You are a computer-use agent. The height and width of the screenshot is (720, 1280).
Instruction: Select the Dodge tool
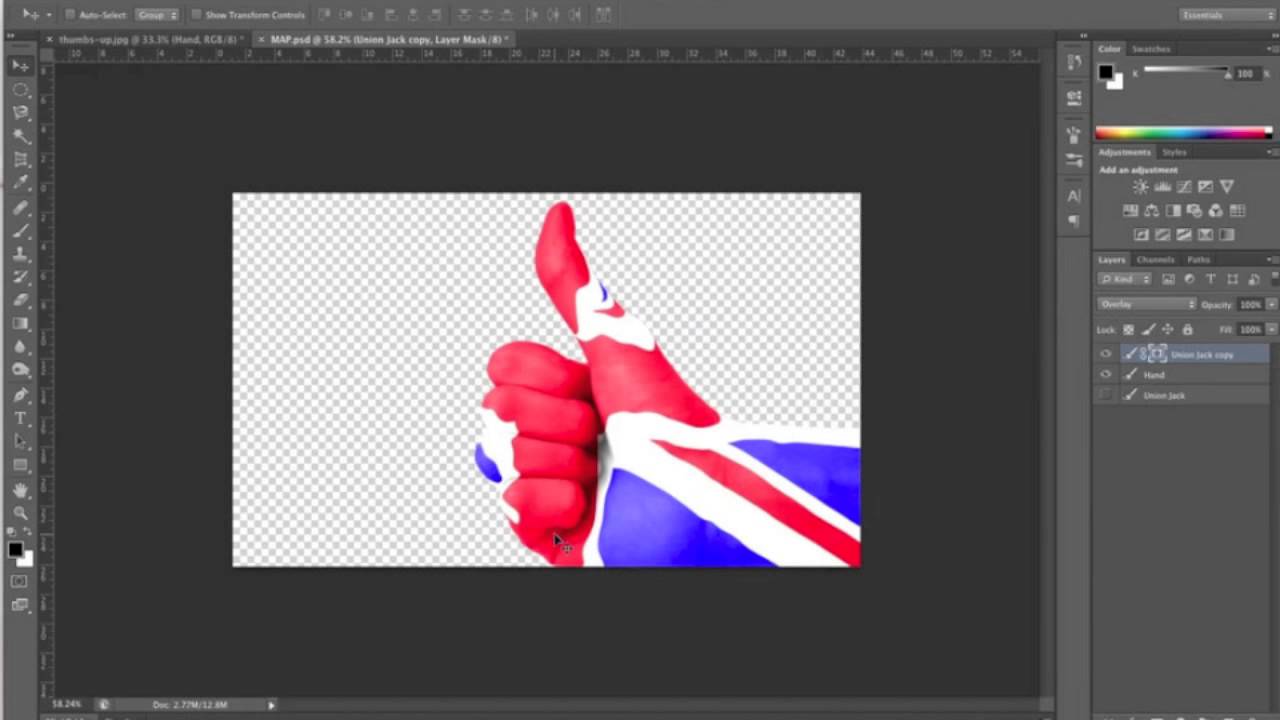(20, 370)
